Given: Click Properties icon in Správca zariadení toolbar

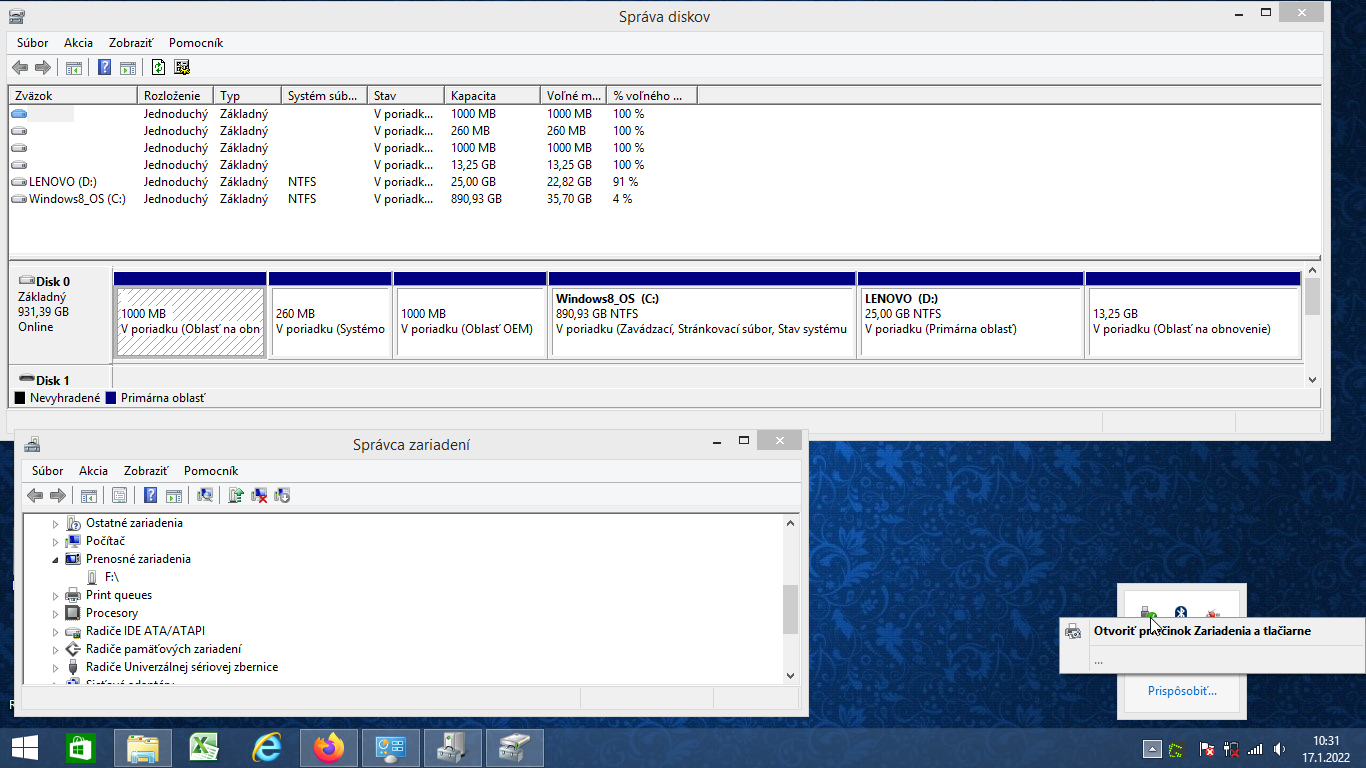Looking at the screenshot, I should point(119,495).
